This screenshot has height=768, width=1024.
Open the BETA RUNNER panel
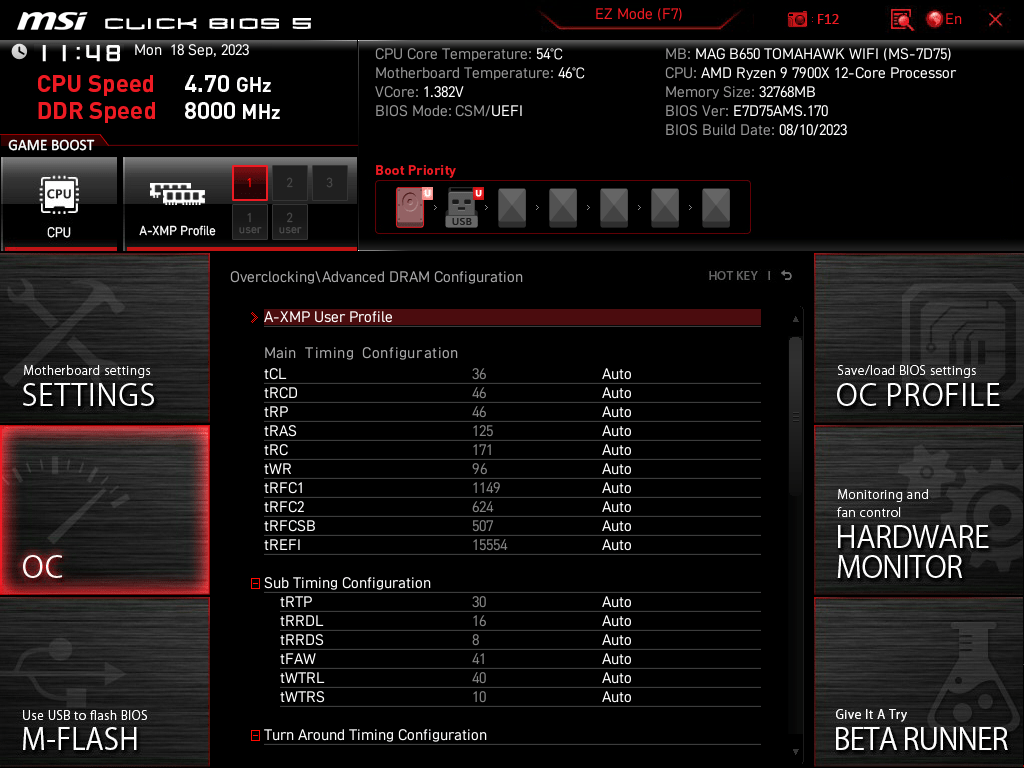tap(919, 682)
